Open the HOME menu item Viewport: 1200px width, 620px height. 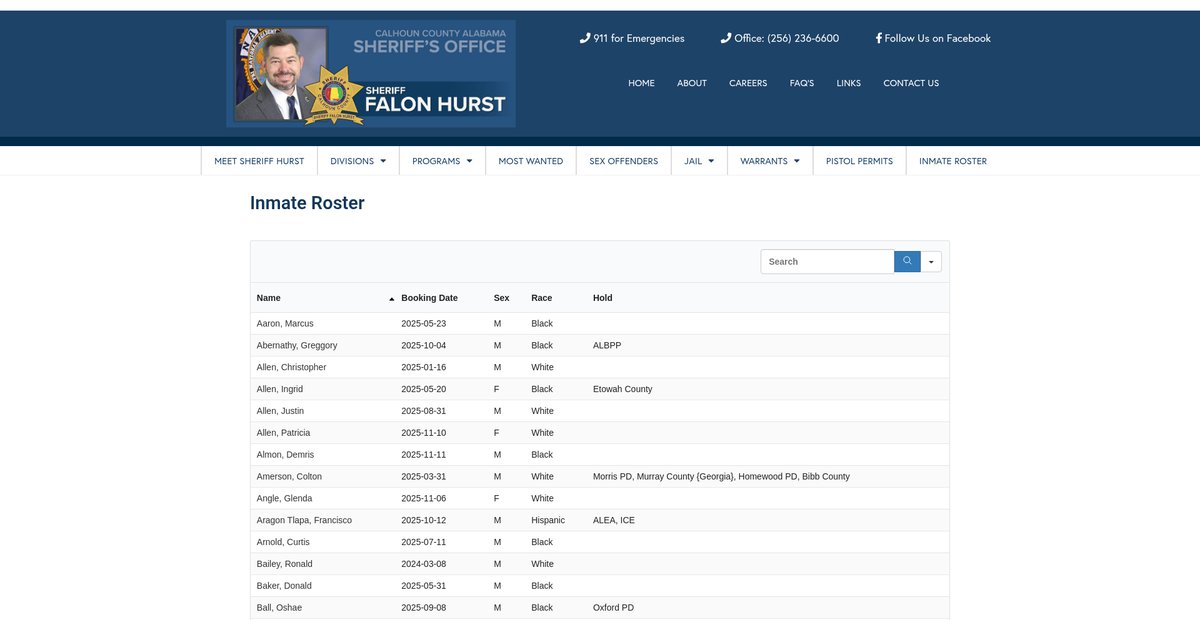click(641, 83)
